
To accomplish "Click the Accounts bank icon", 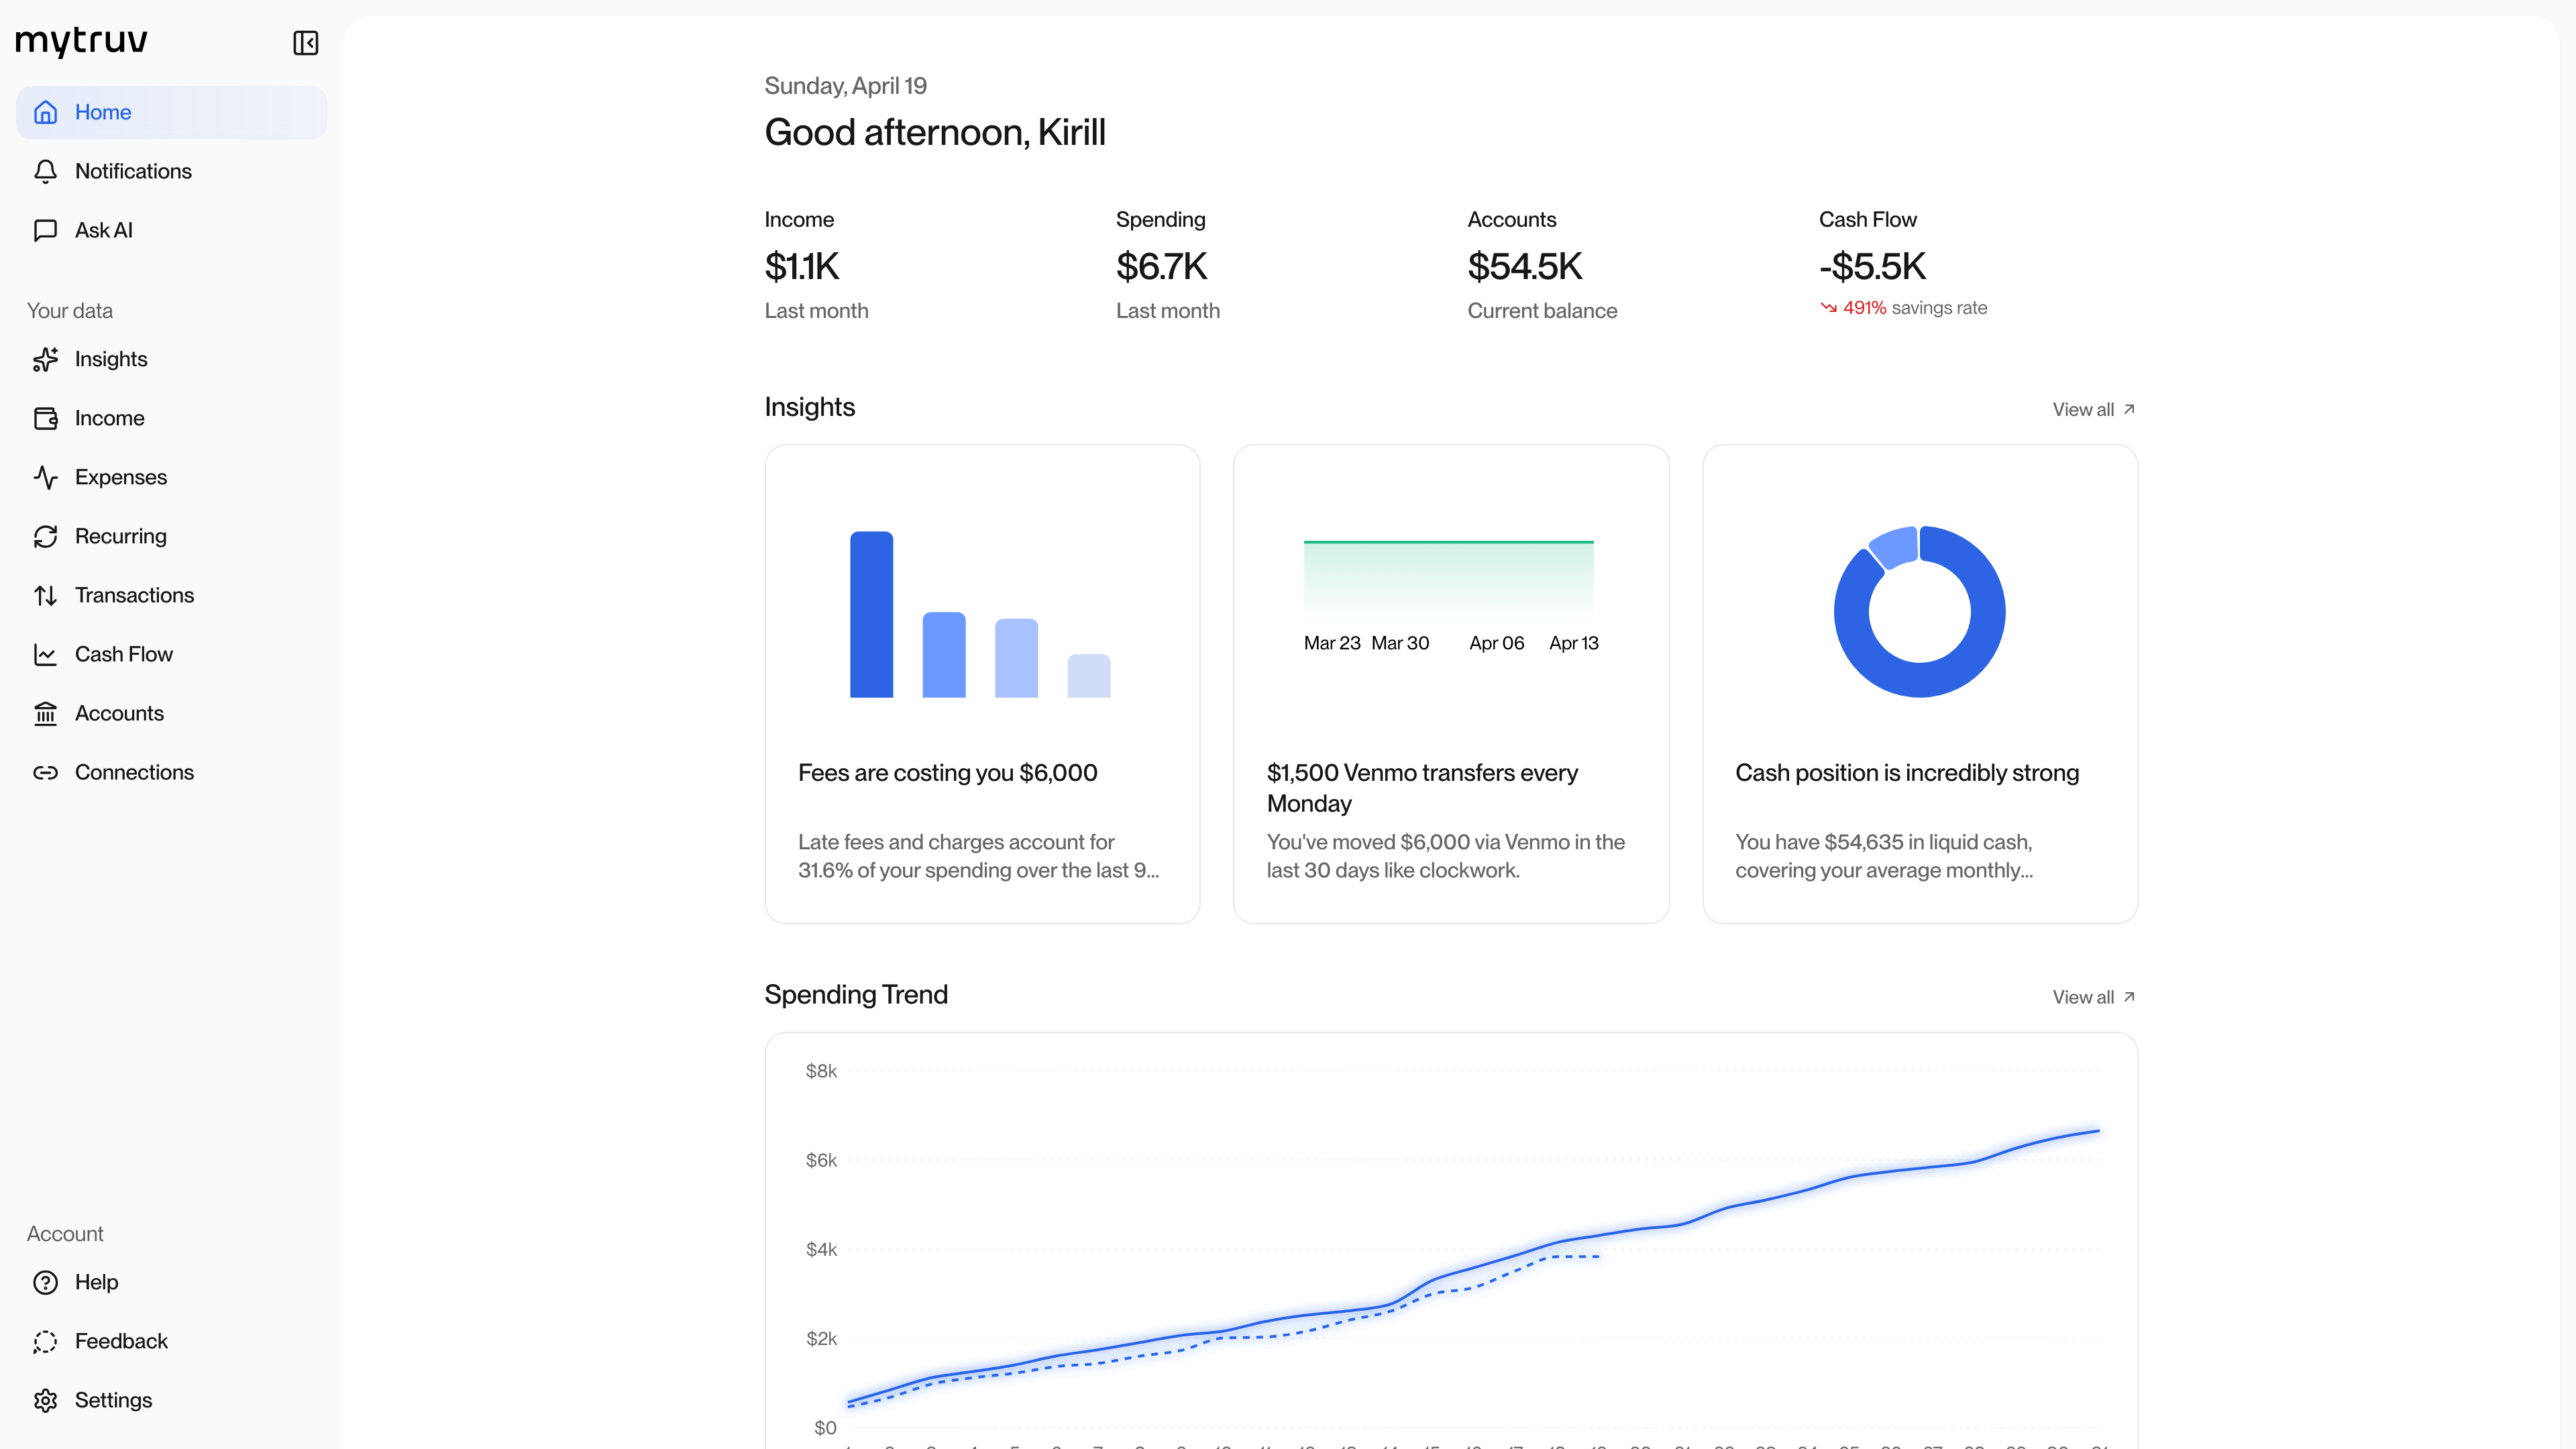I will (45, 713).
